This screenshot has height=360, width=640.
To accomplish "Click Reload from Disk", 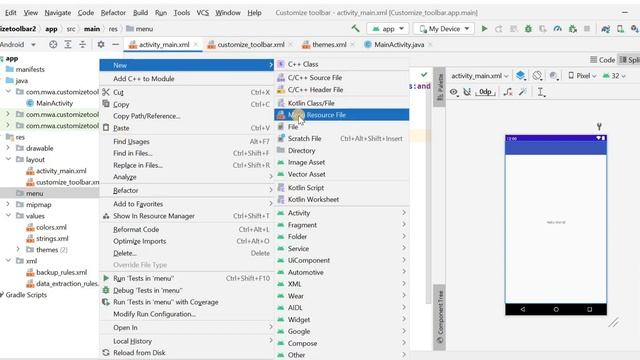I will coord(187,353).
